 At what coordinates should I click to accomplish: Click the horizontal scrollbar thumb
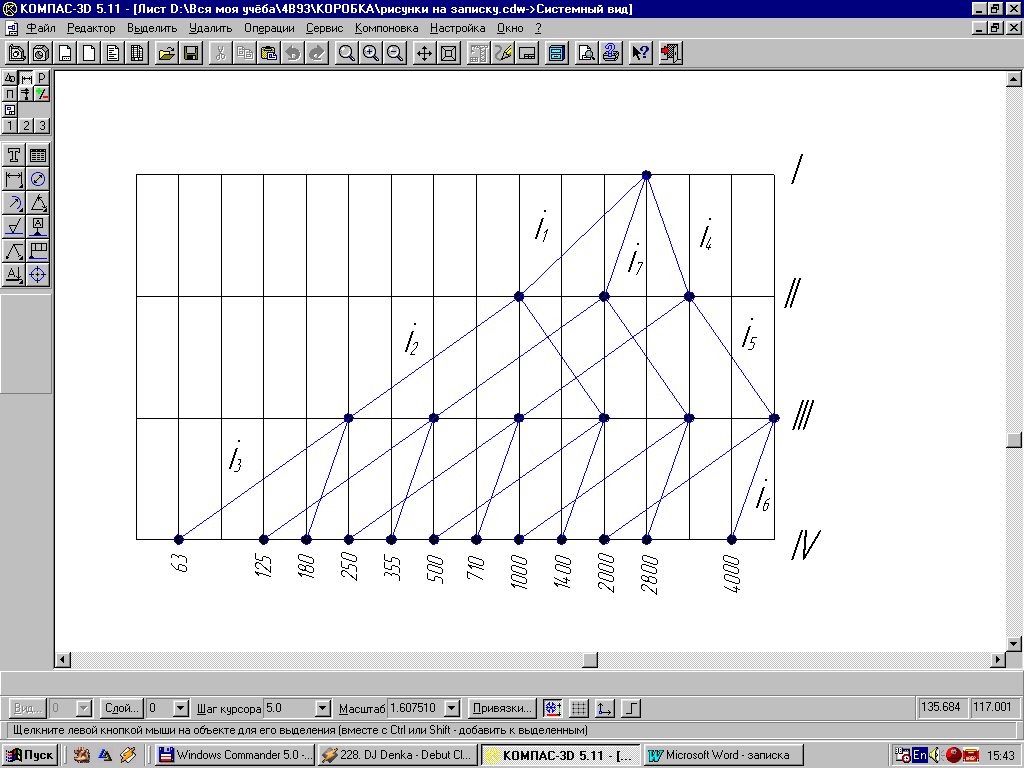coord(590,660)
